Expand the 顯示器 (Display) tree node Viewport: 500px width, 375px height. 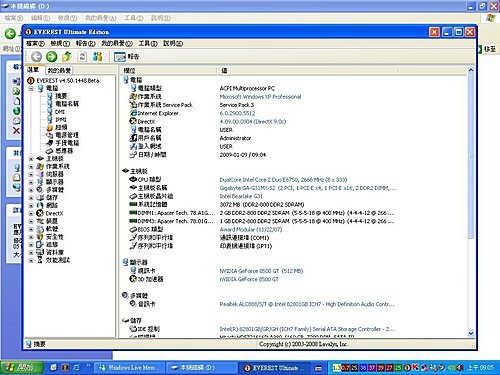(31, 182)
